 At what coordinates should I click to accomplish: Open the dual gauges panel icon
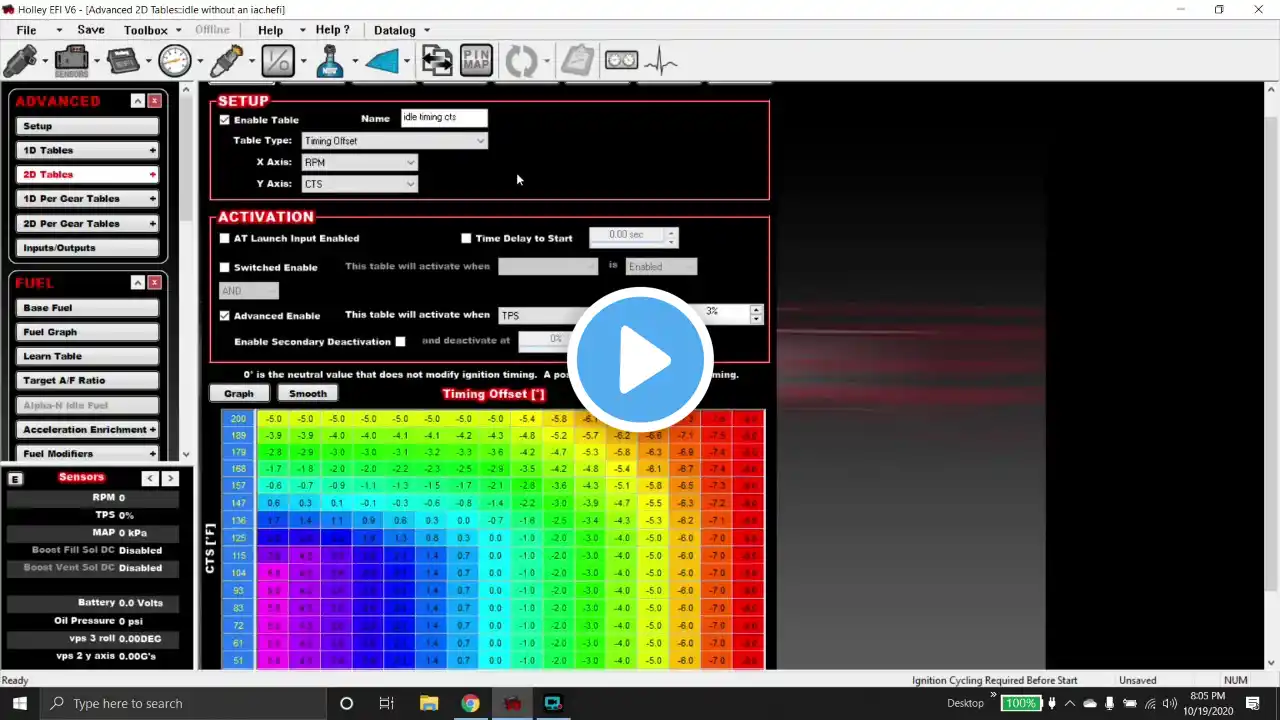pyautogui.click(x=621, y=62)
